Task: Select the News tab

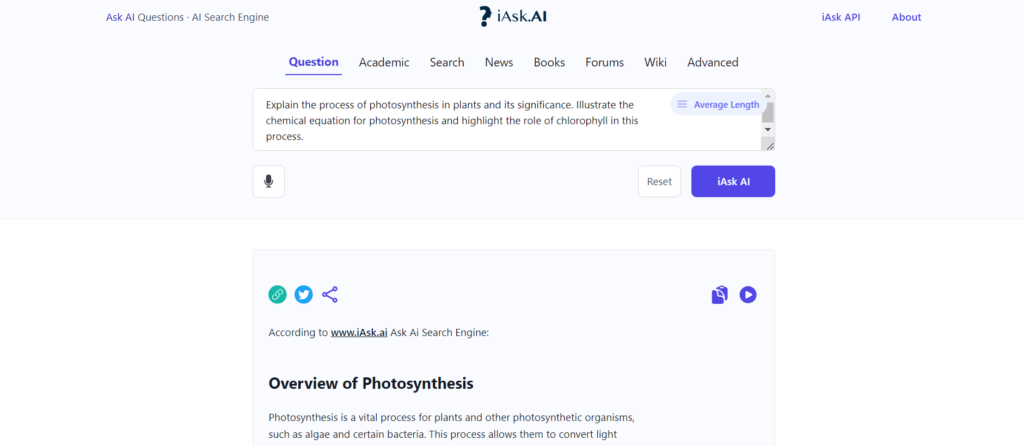Action: [499, 62]
